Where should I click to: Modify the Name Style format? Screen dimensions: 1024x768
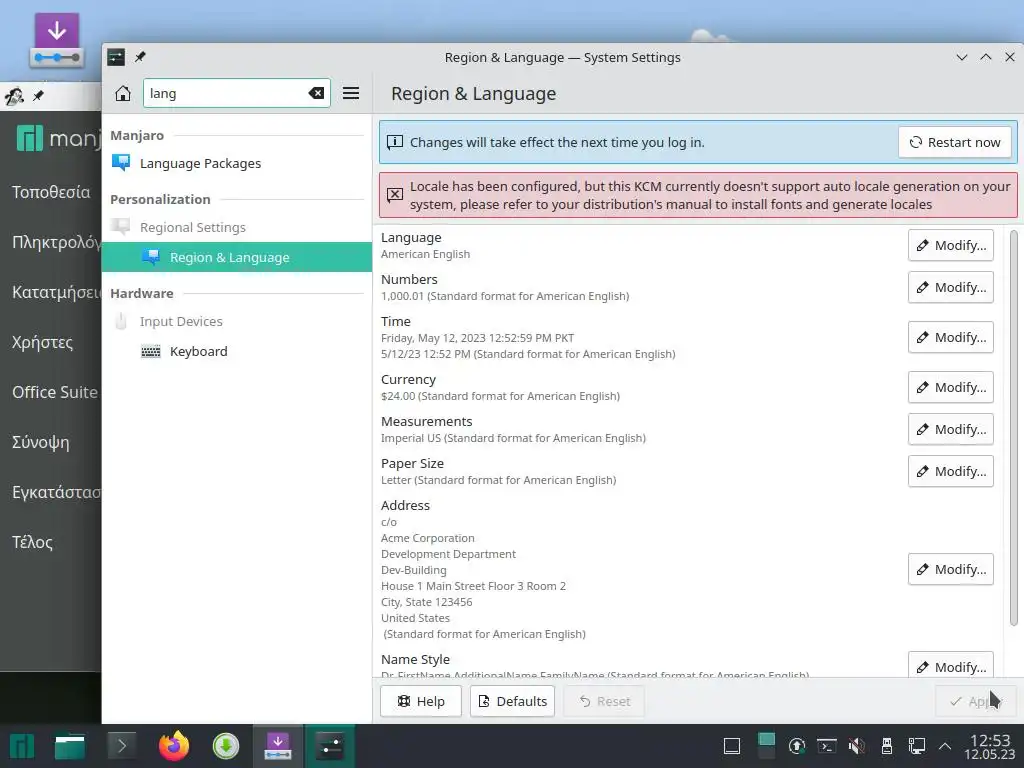pos(951,665)
